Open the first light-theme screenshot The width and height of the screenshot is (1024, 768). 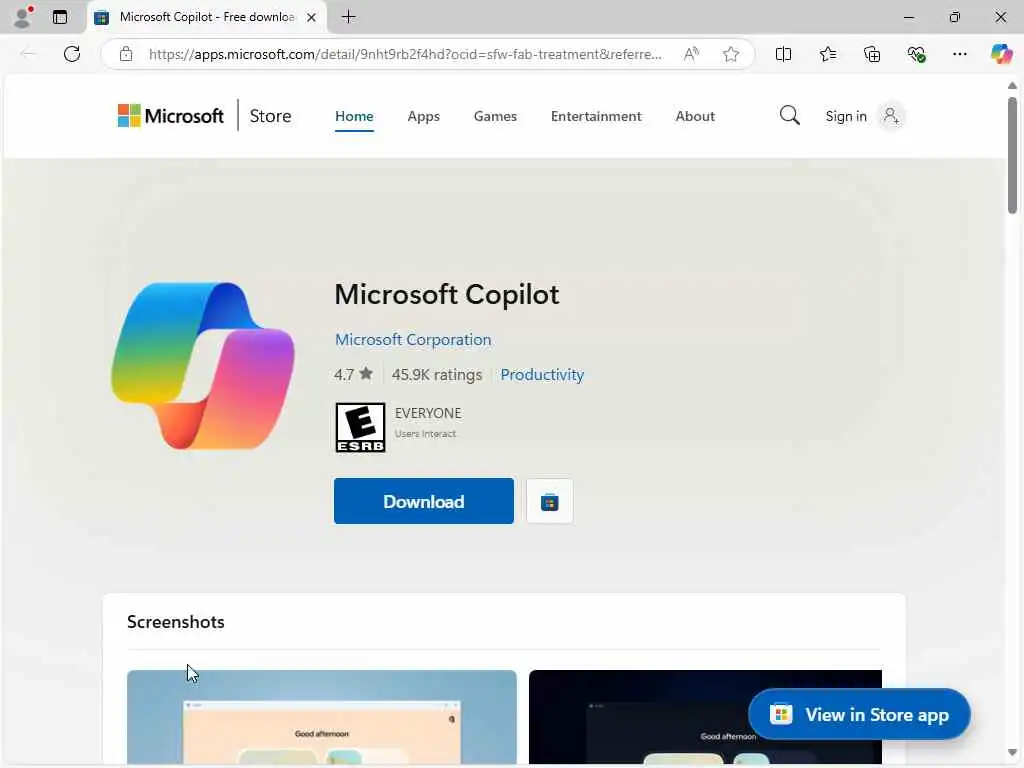pos(321,717)
